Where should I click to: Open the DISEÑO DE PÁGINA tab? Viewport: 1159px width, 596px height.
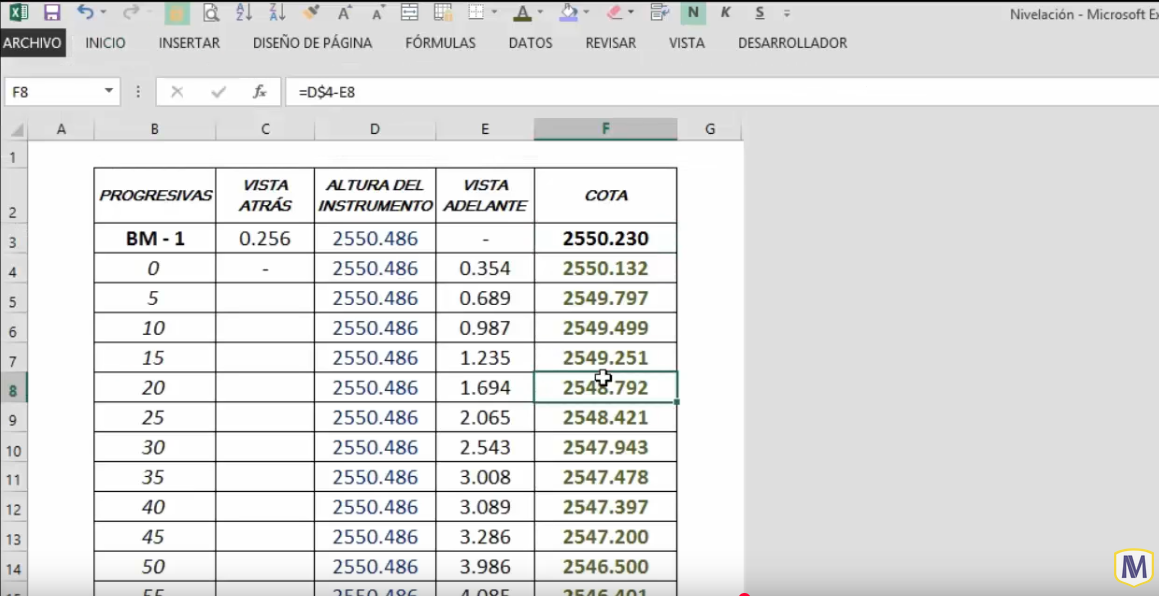point(312,43)
